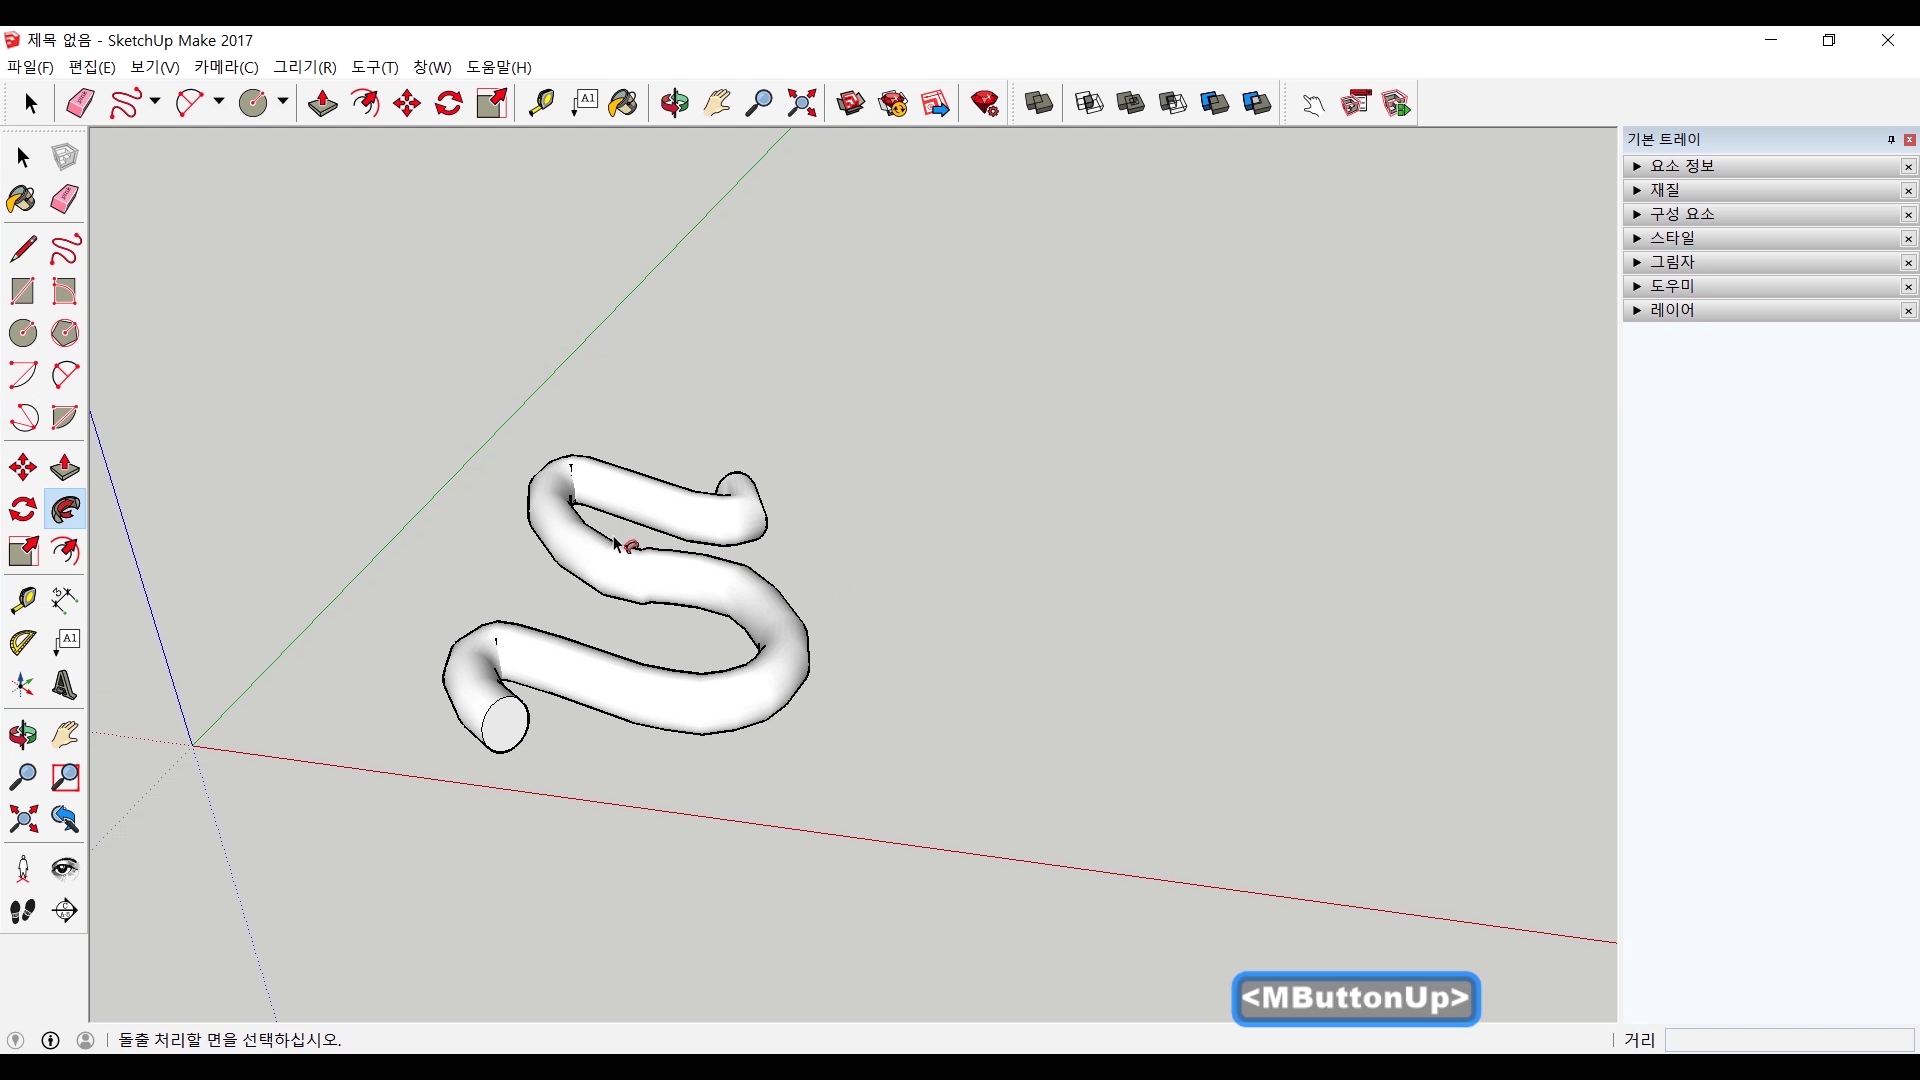The image size is (1920, 1080).
Task: Select the Tape Measure tool in left toolbar
Action: point(22,599)
